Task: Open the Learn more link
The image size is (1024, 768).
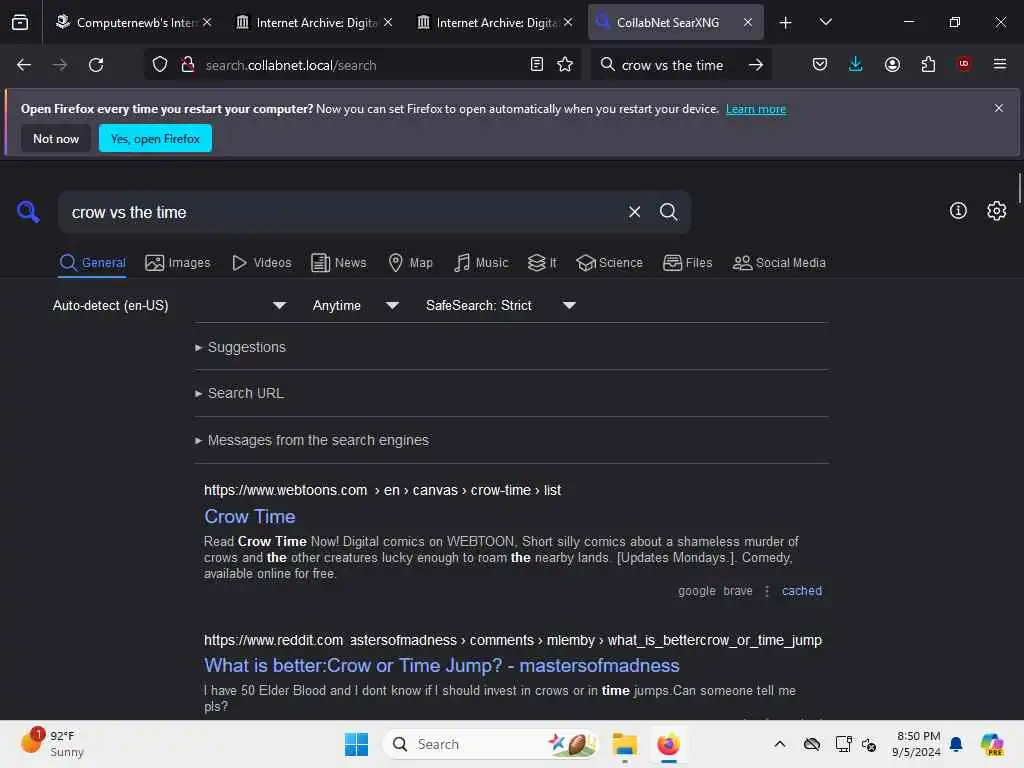Action: point(756,109)
